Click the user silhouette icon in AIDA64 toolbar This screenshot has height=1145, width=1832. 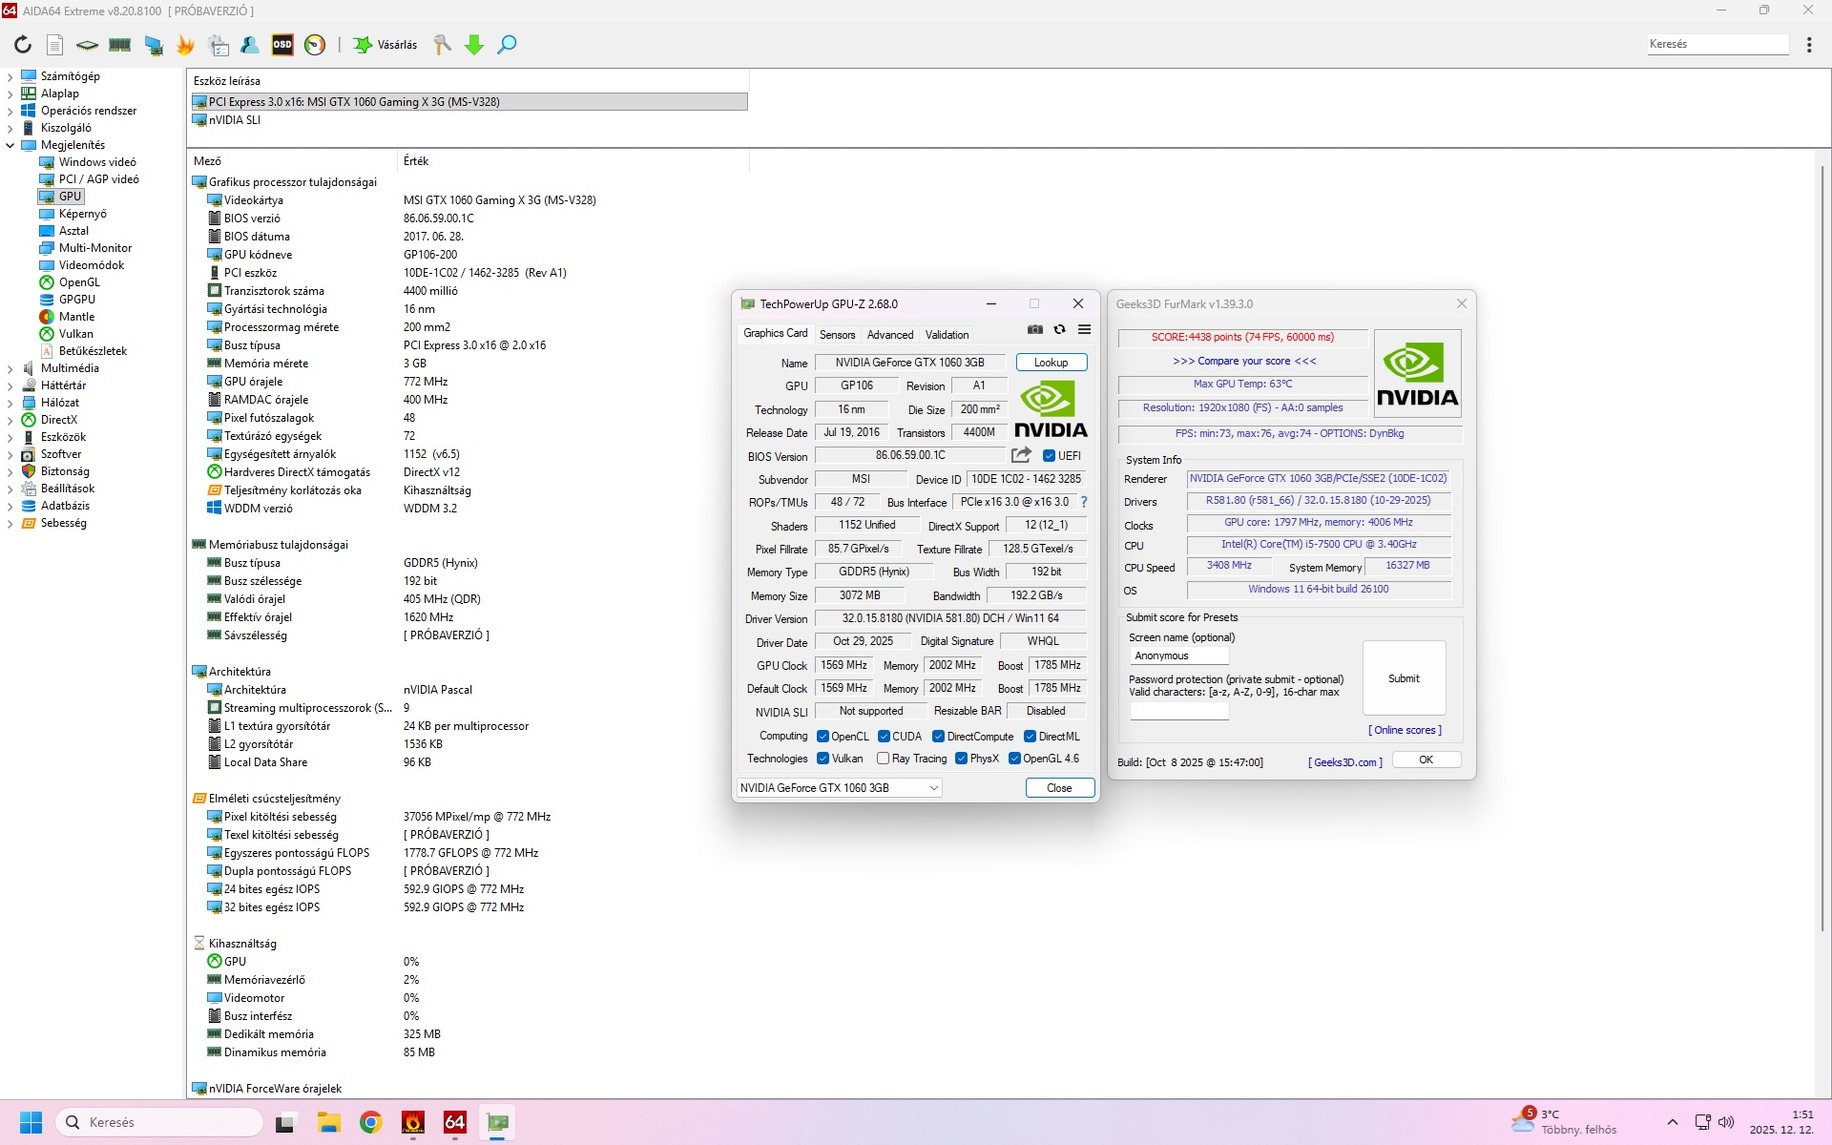click(250, 45)
